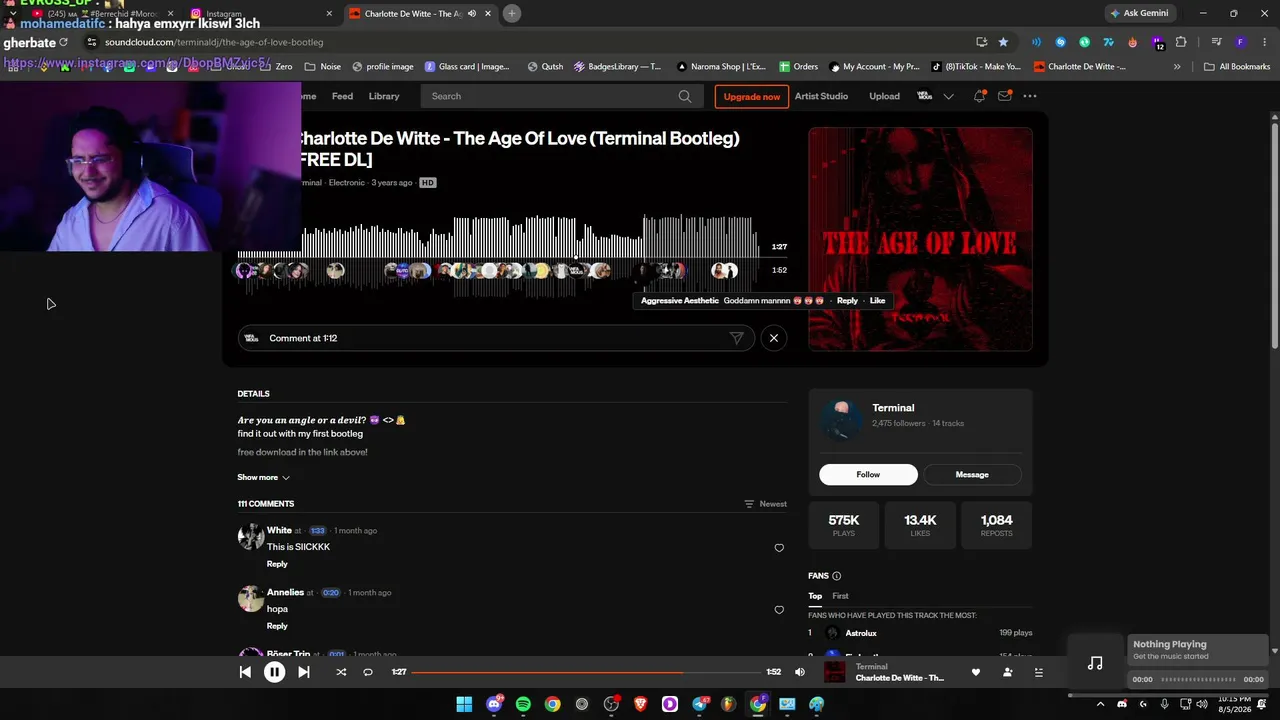Open the Newest comment sort dropdown
This screenshot has height=720, width=1280.
pos(766,504)
